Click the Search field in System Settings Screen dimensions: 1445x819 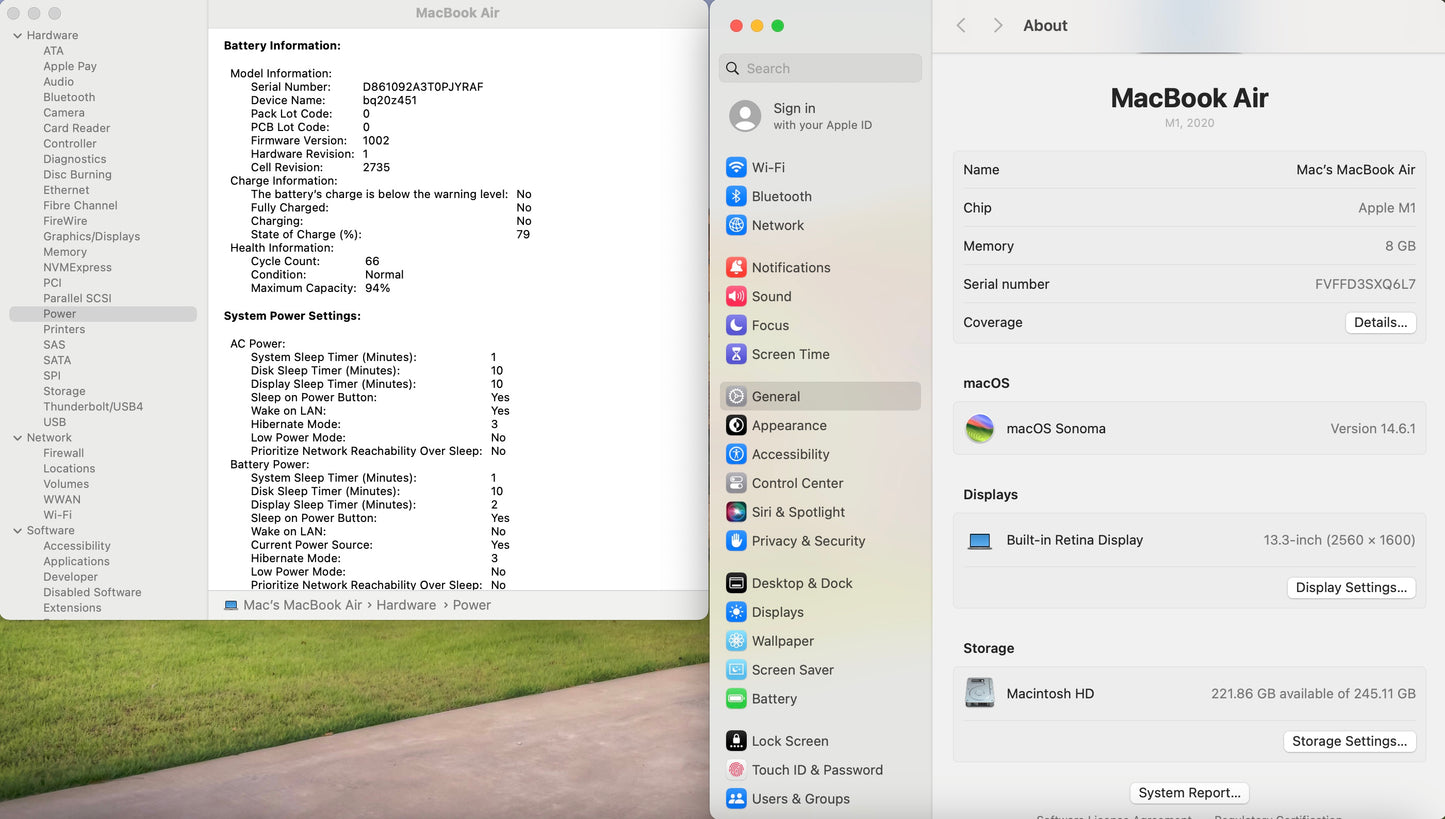pos(819,68)
